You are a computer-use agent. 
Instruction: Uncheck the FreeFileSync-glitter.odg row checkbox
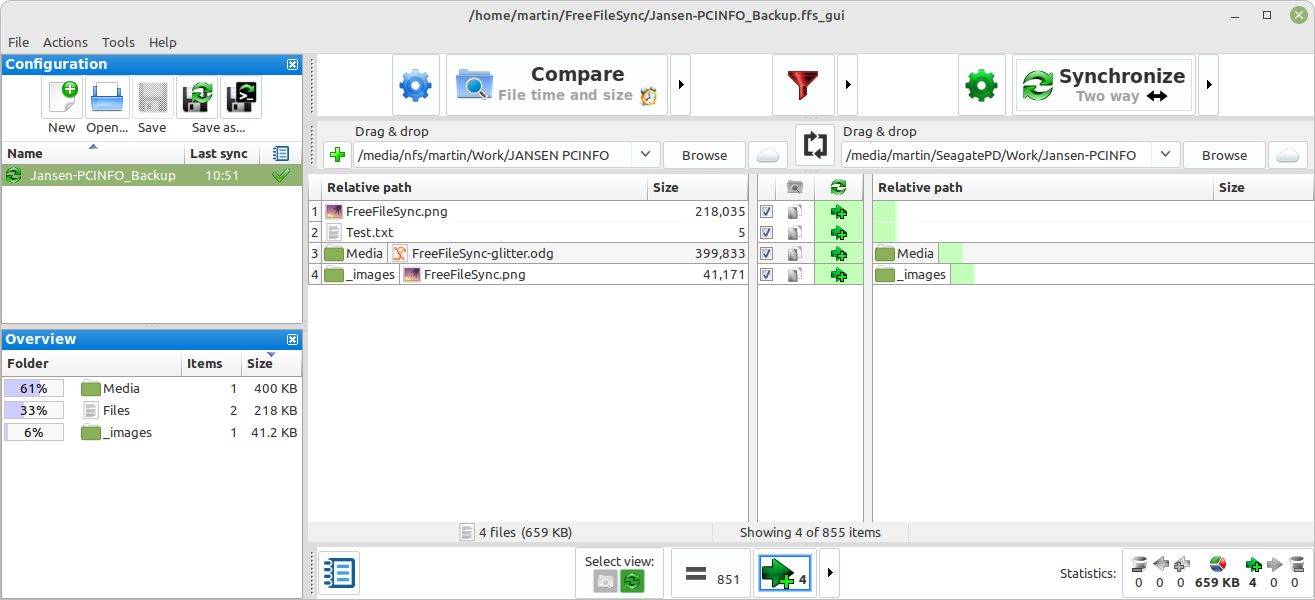point(766,254)
